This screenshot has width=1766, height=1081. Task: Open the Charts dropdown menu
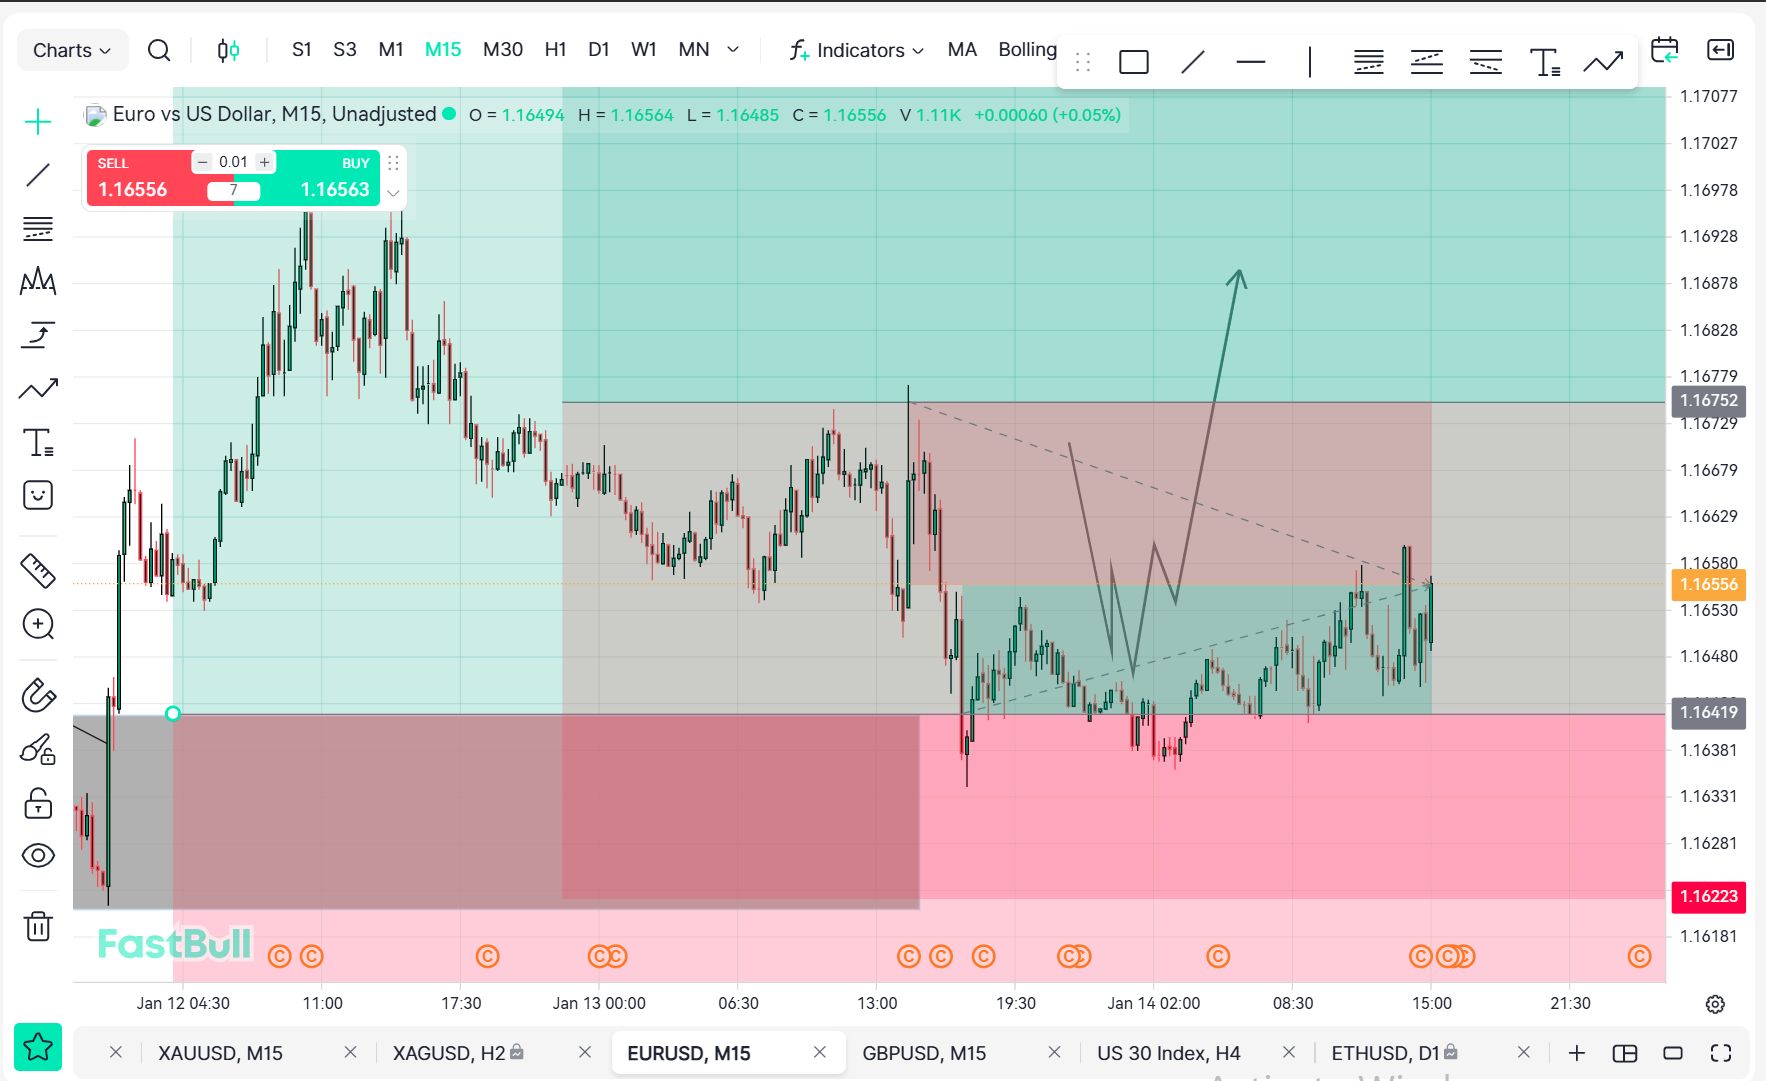point(72,50)
